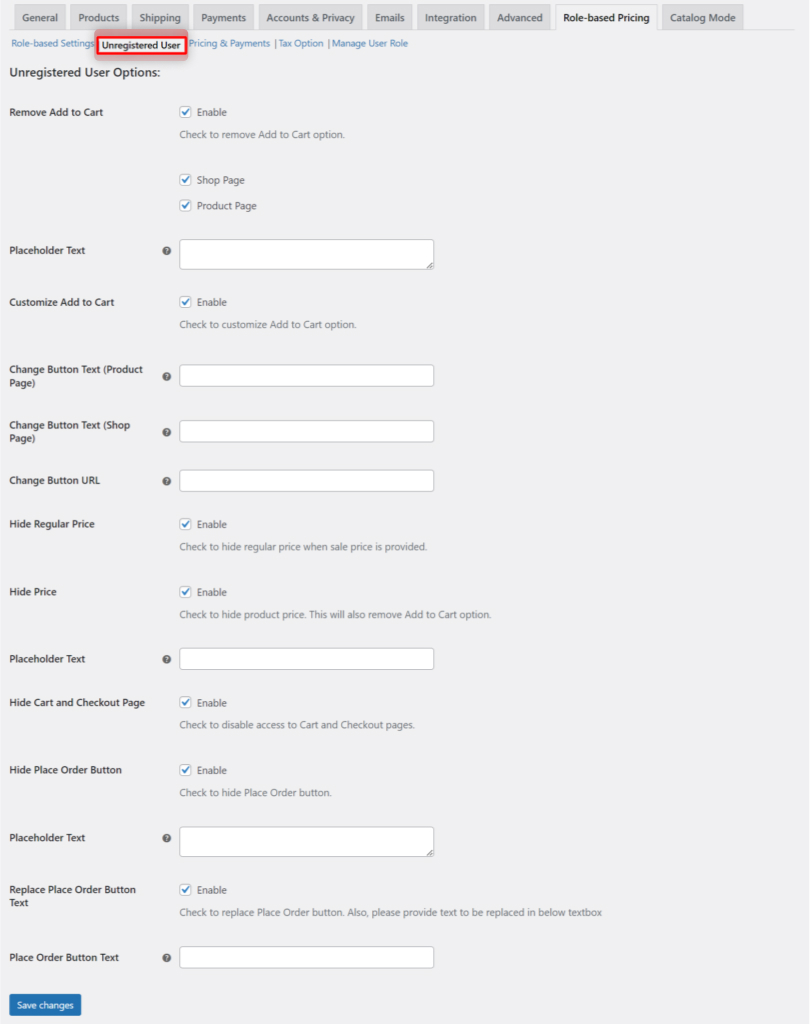This screenshot has height=1024, width=810.
Task: Open help tooltip for Change Button Text (Product Page)
Action: pyautogui.click(x=164, y=375)
